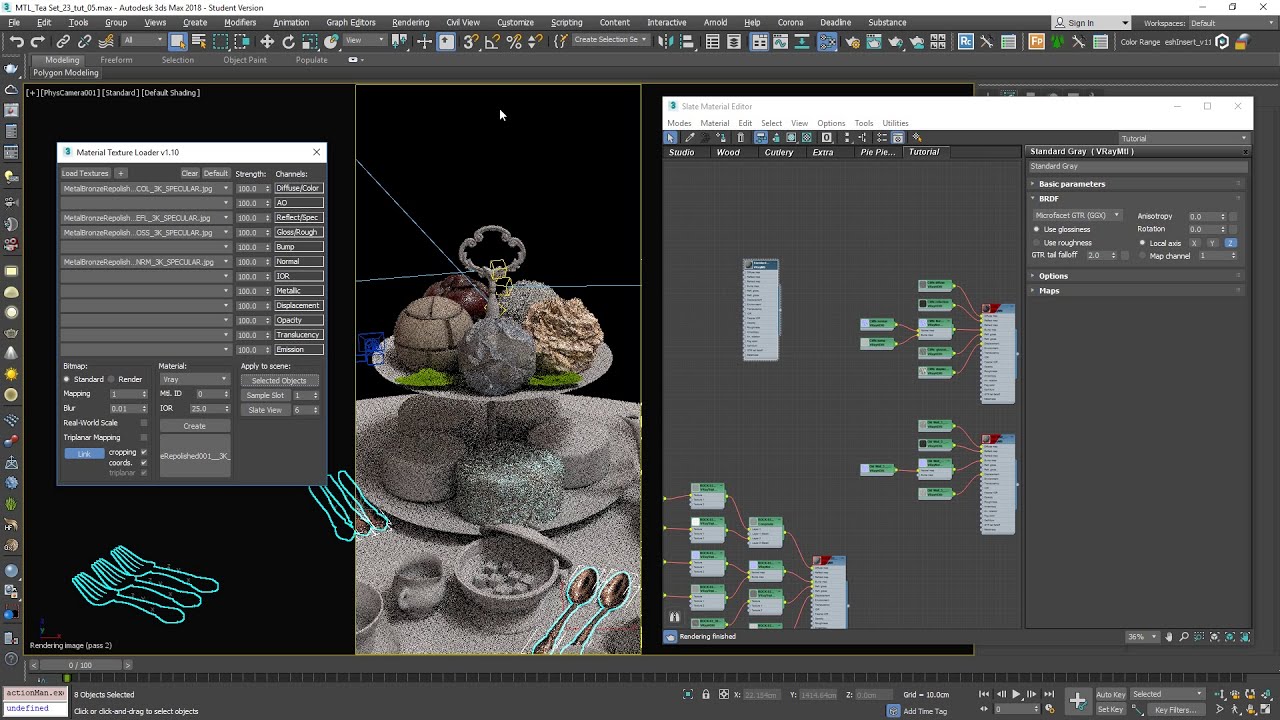1280x720 pixels.
Task: Click the Select by Name toolbar icon
Action: [x=197, y=41]
